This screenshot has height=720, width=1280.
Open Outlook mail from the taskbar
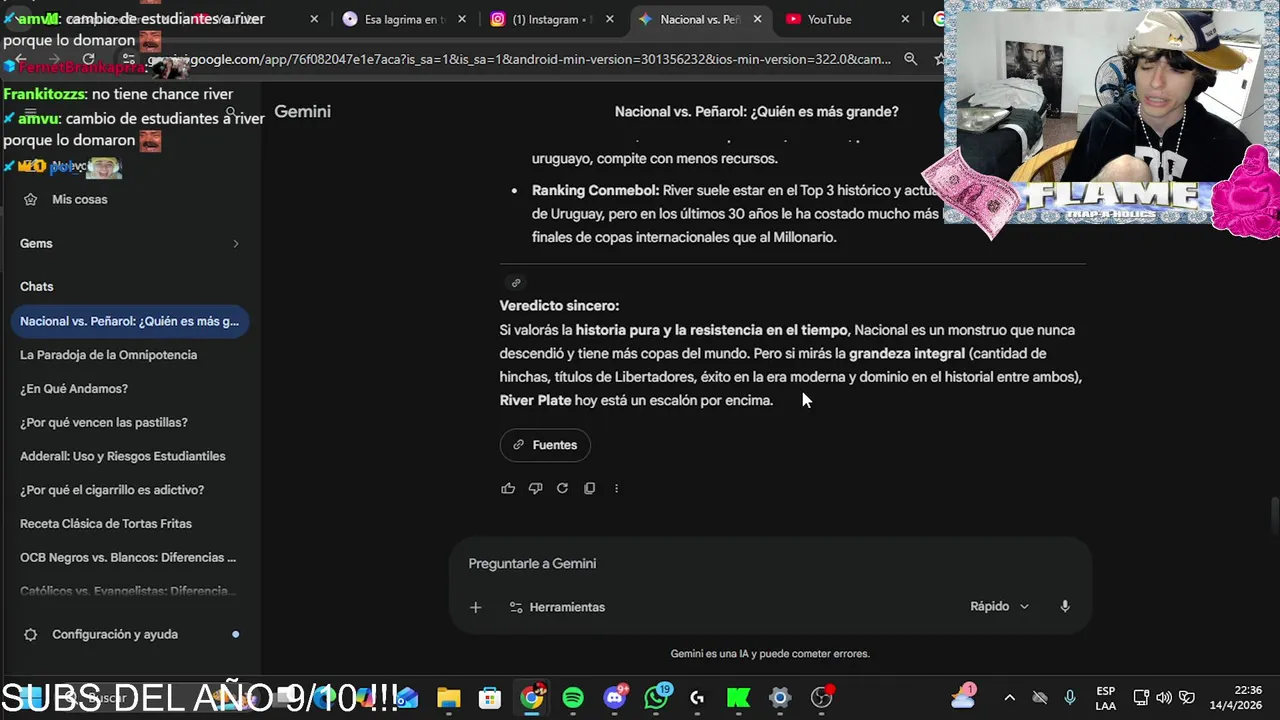coord(407,698)
